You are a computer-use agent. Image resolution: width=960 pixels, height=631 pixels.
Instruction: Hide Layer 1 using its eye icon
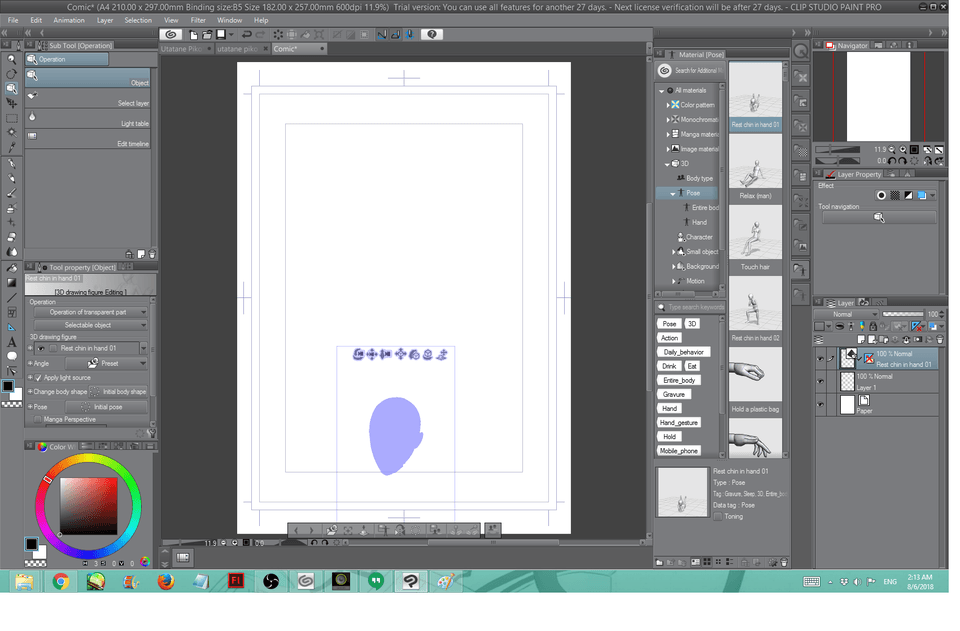(x=821, y=381)
